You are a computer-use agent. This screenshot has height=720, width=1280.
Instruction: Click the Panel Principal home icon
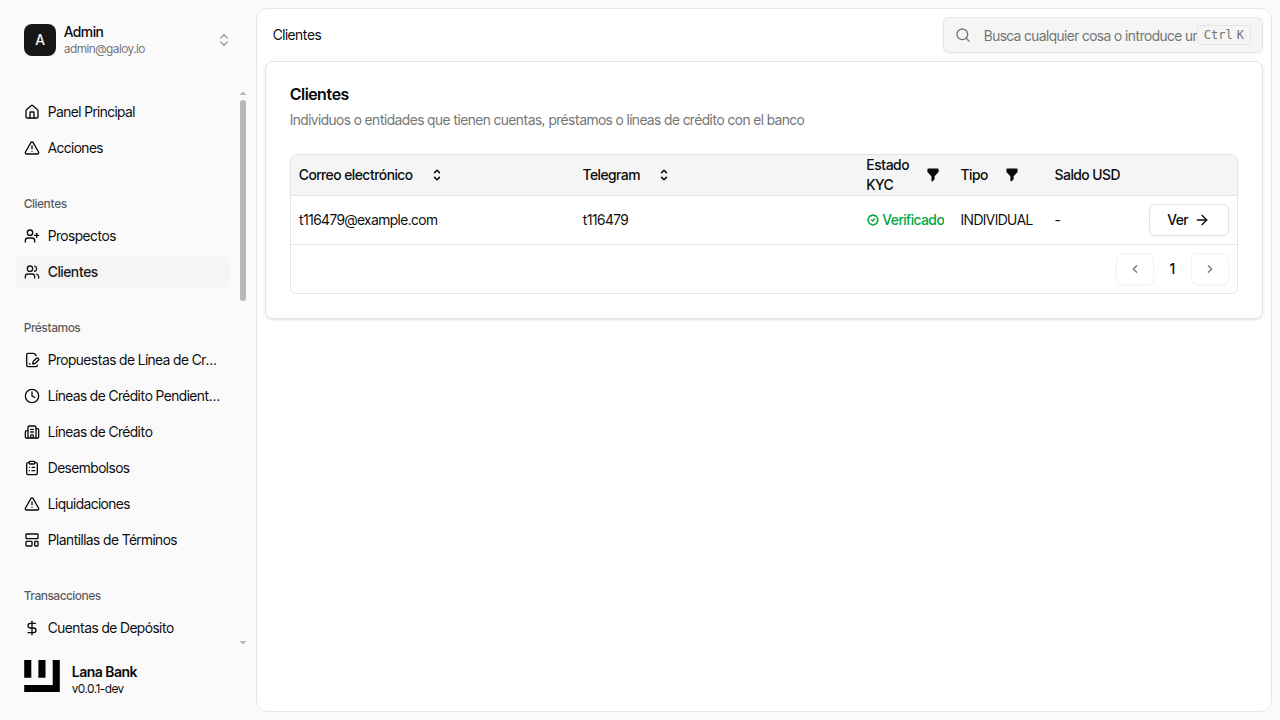click(x=32, y=112)
